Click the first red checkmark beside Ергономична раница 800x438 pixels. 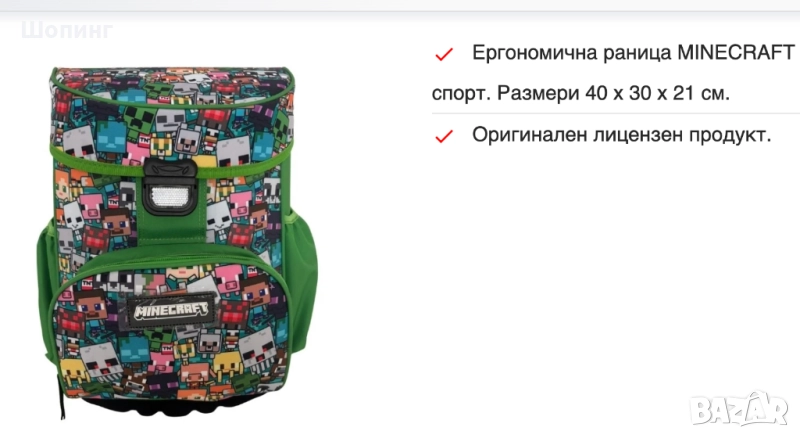(443, 54)
